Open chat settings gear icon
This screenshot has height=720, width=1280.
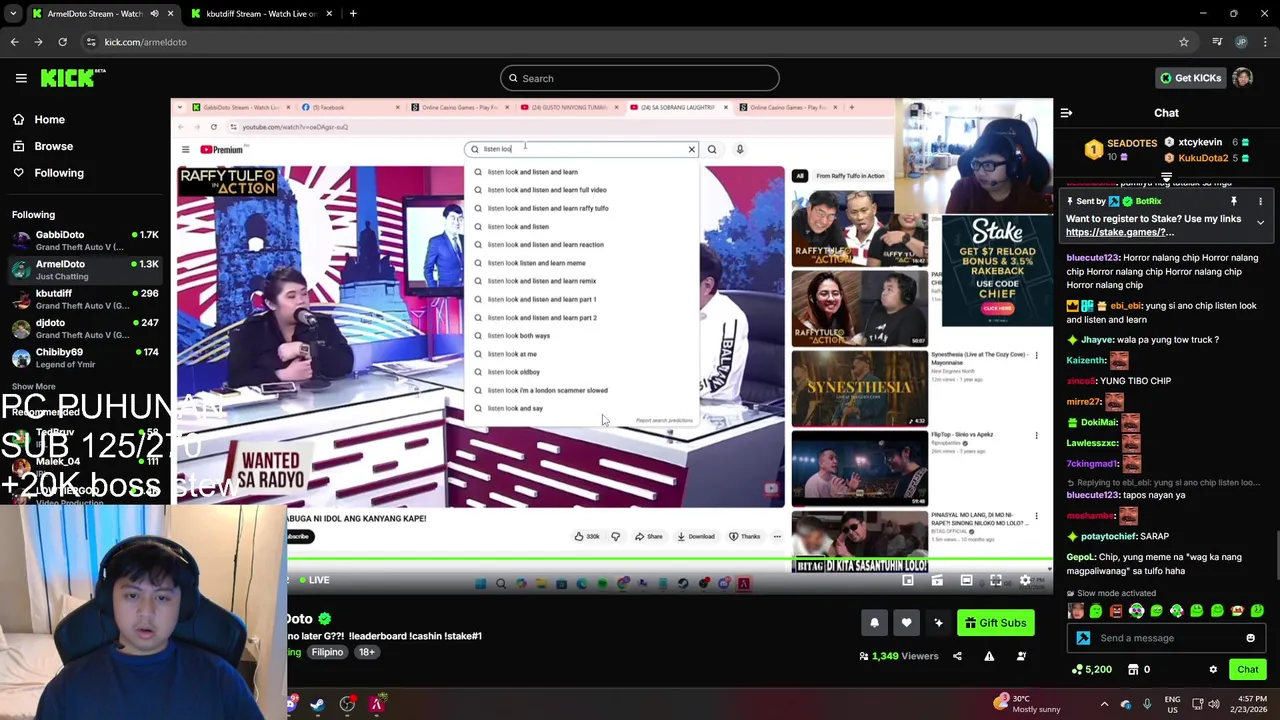[x=1213, y=670]
